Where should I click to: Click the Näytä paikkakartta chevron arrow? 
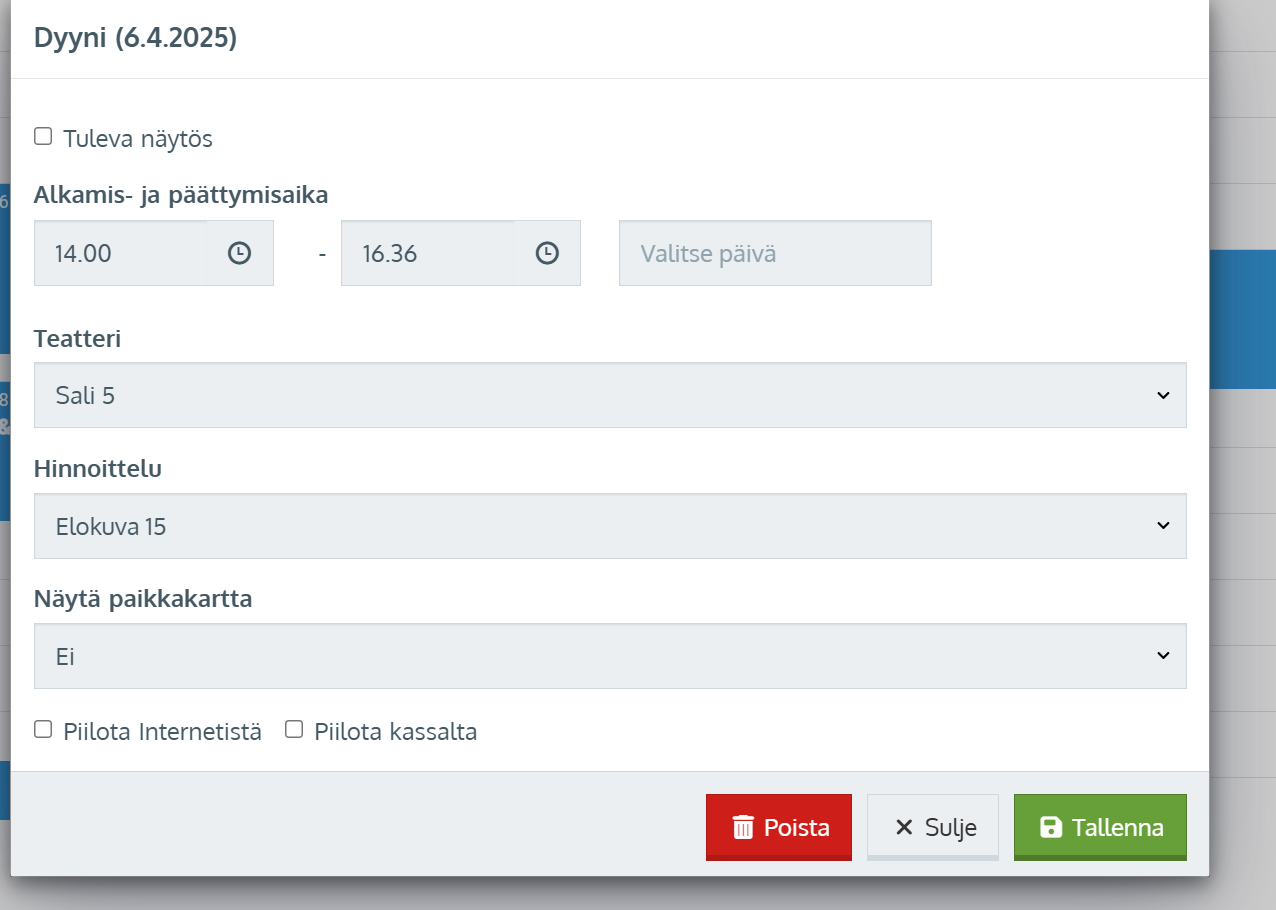(x=1163, y=657)
